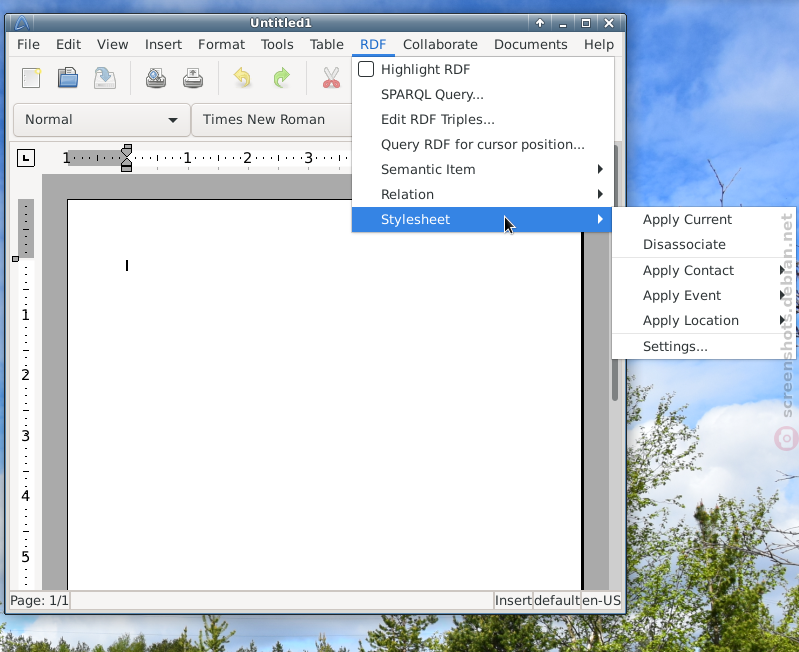
Task: Click inside the blank document page
Action: tap(325, 395)
